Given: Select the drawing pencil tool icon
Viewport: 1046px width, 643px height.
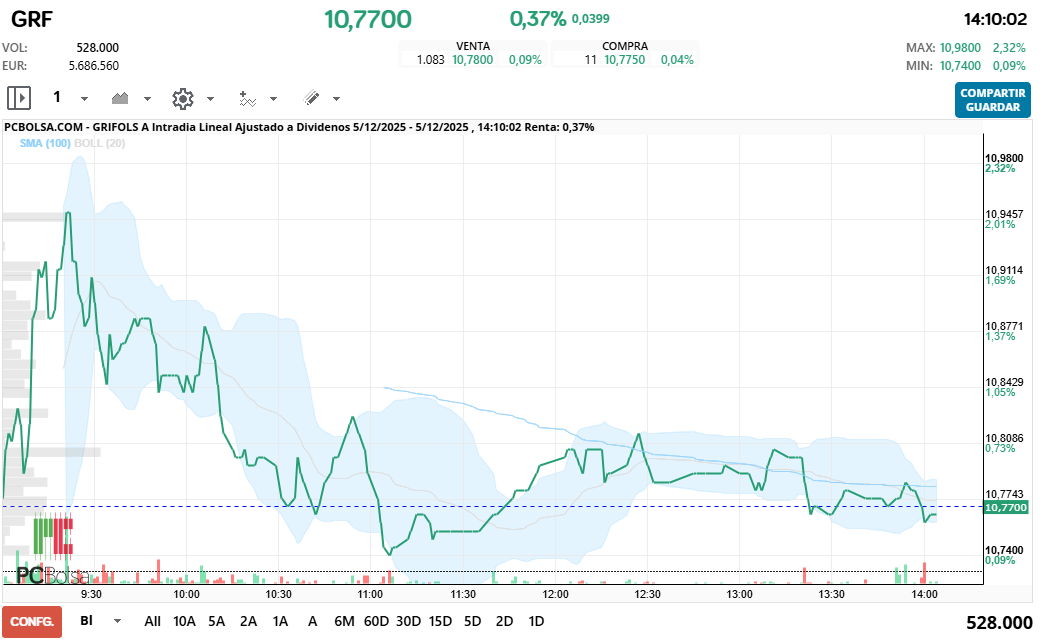Looking at the screenshot, I should coord(311,98).
